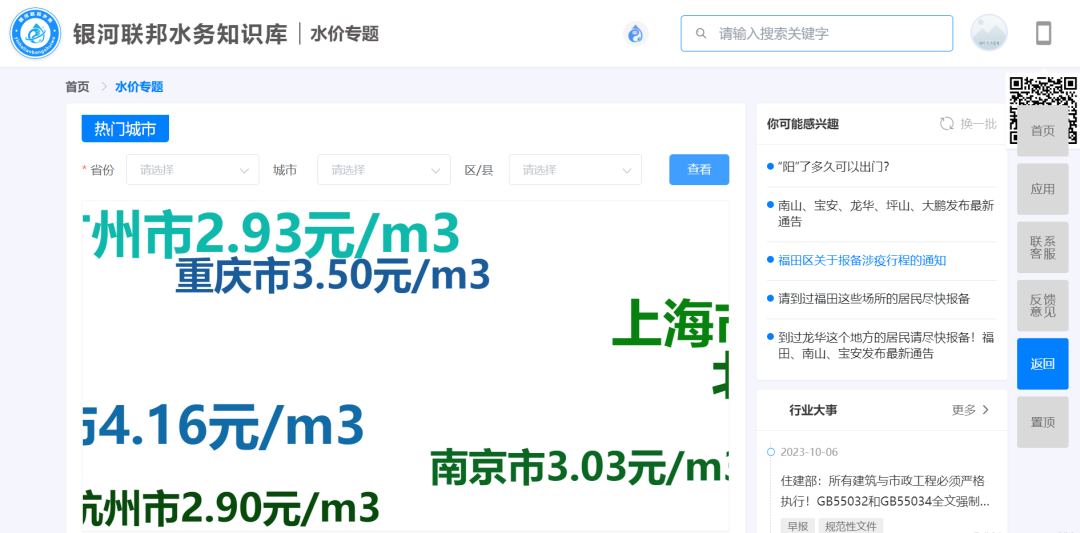1080x533 pixels.
Task: Open the mobile phone version icon
Action: 1043,33
